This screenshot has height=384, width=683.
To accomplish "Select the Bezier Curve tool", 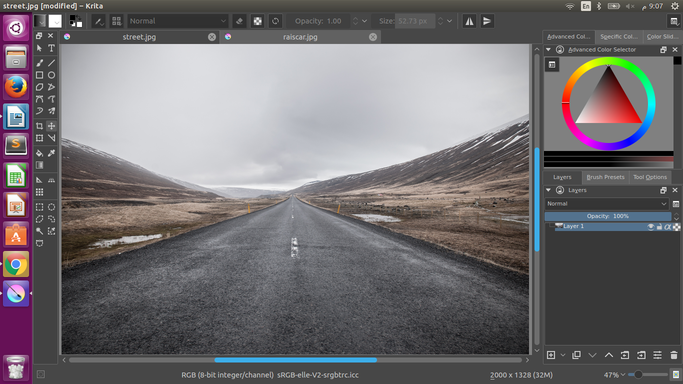I will coord(39,99).
